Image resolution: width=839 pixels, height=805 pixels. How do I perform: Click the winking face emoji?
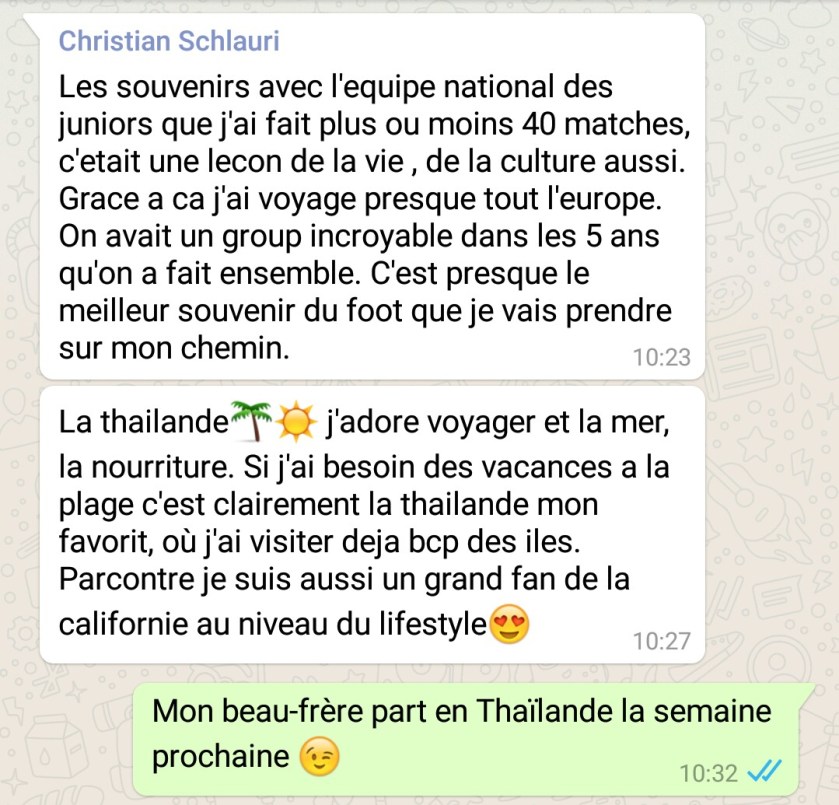click(x=319, y=756)
